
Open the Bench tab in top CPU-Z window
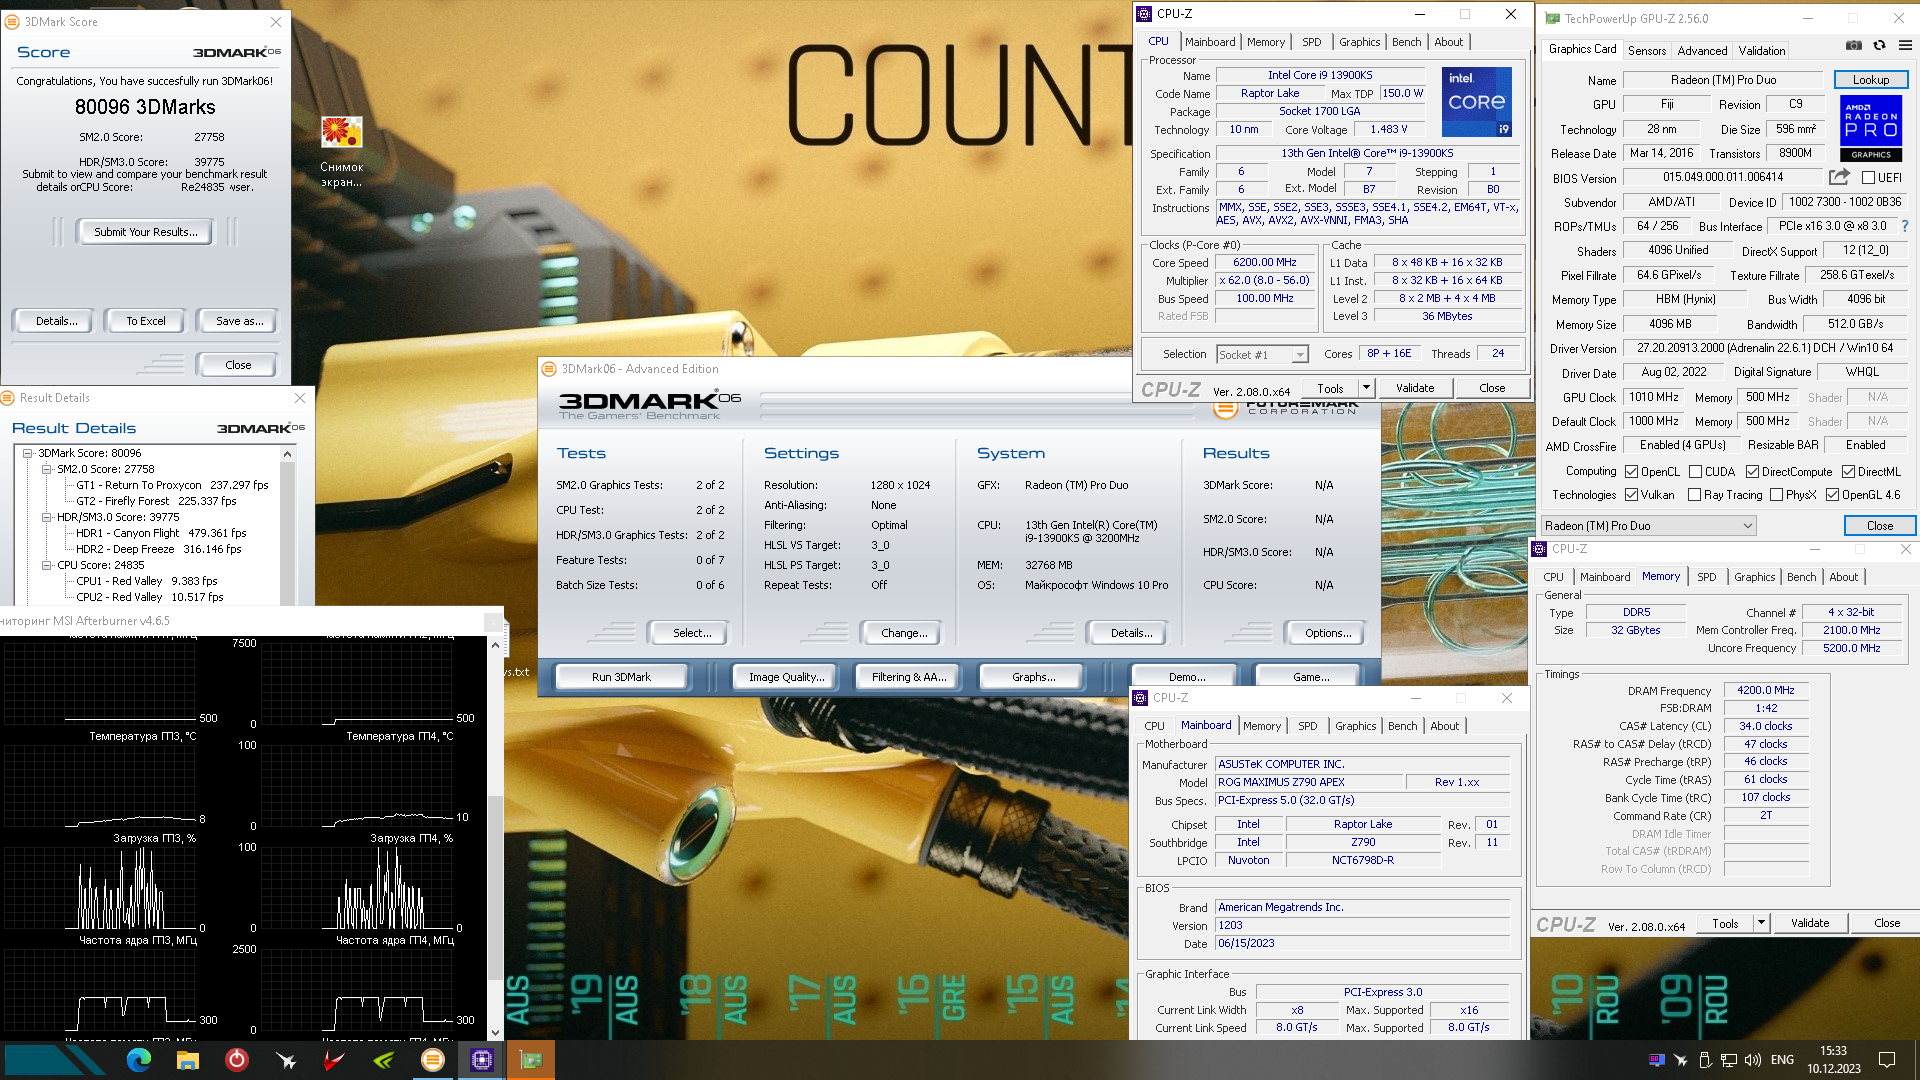(x=1406, y=42)
